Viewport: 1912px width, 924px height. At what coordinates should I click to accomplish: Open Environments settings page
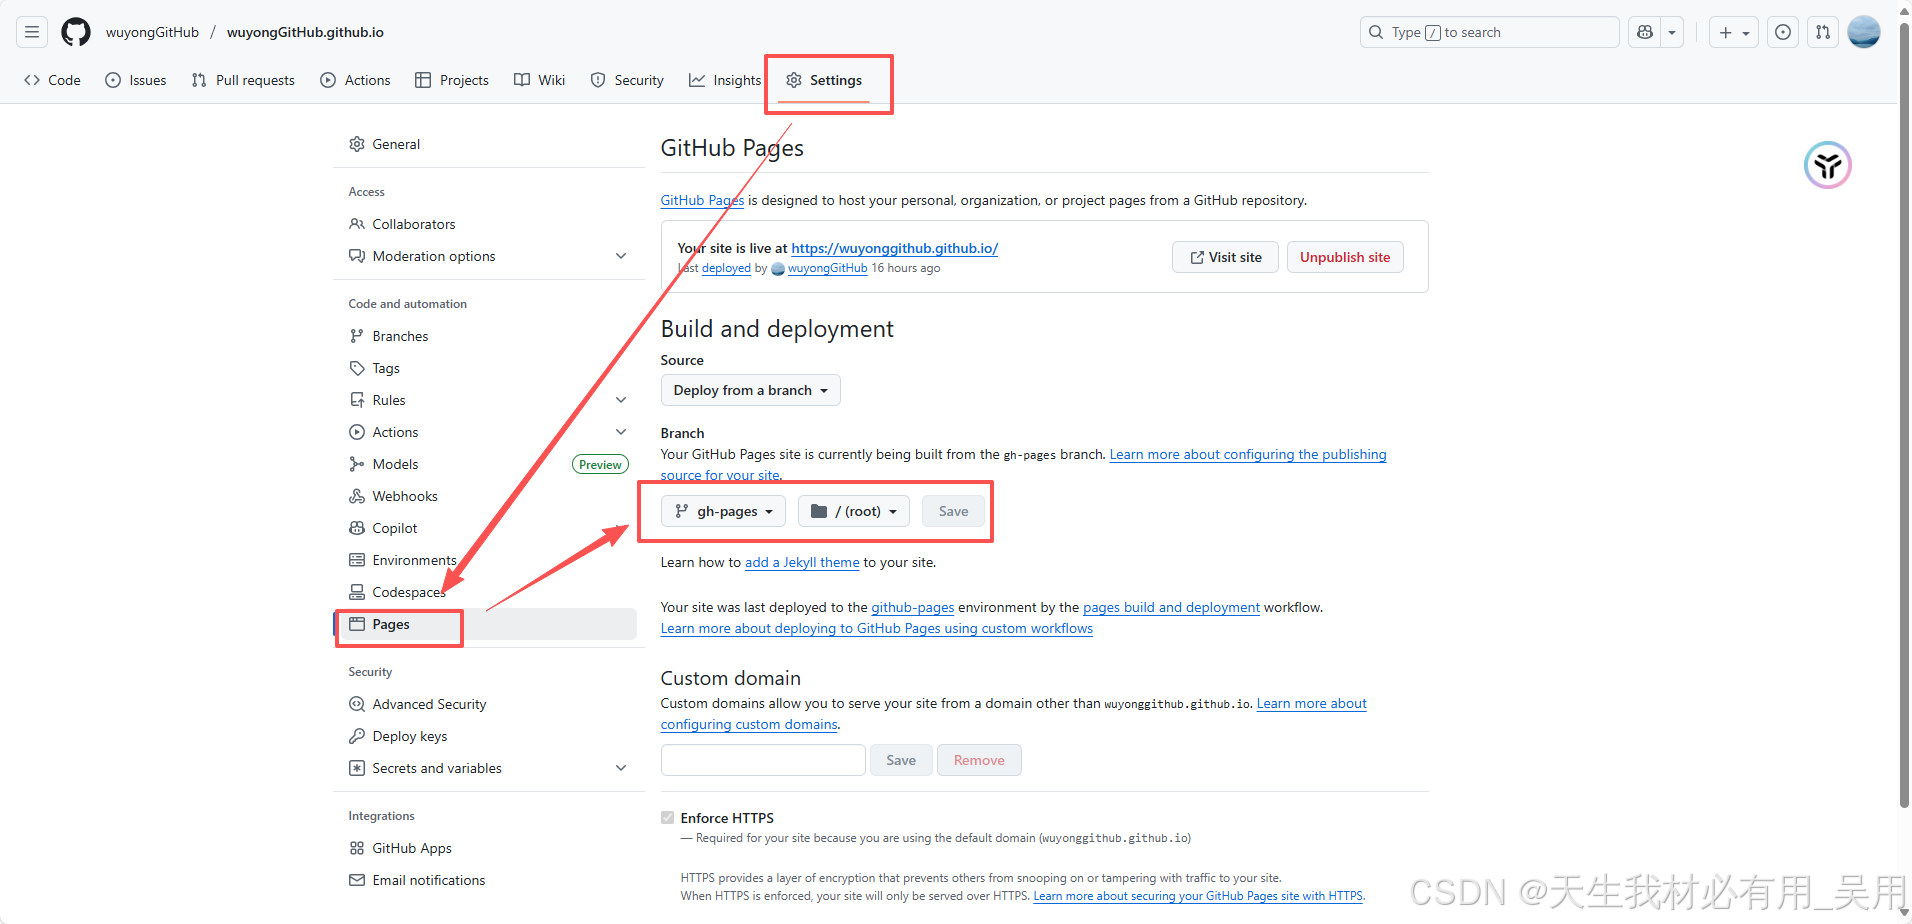coord(414,560)
